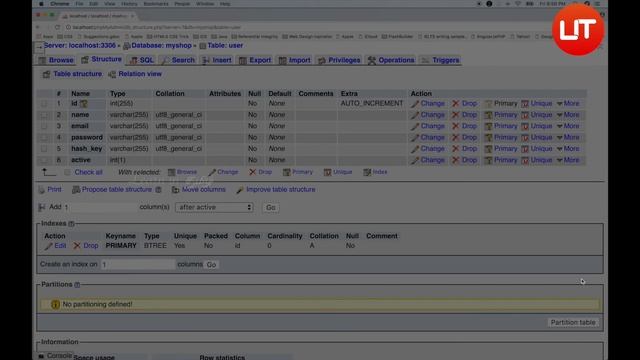This screenshot has width=640, height=360.
Task: Click Drop link for active row
Action: point(469,160)
